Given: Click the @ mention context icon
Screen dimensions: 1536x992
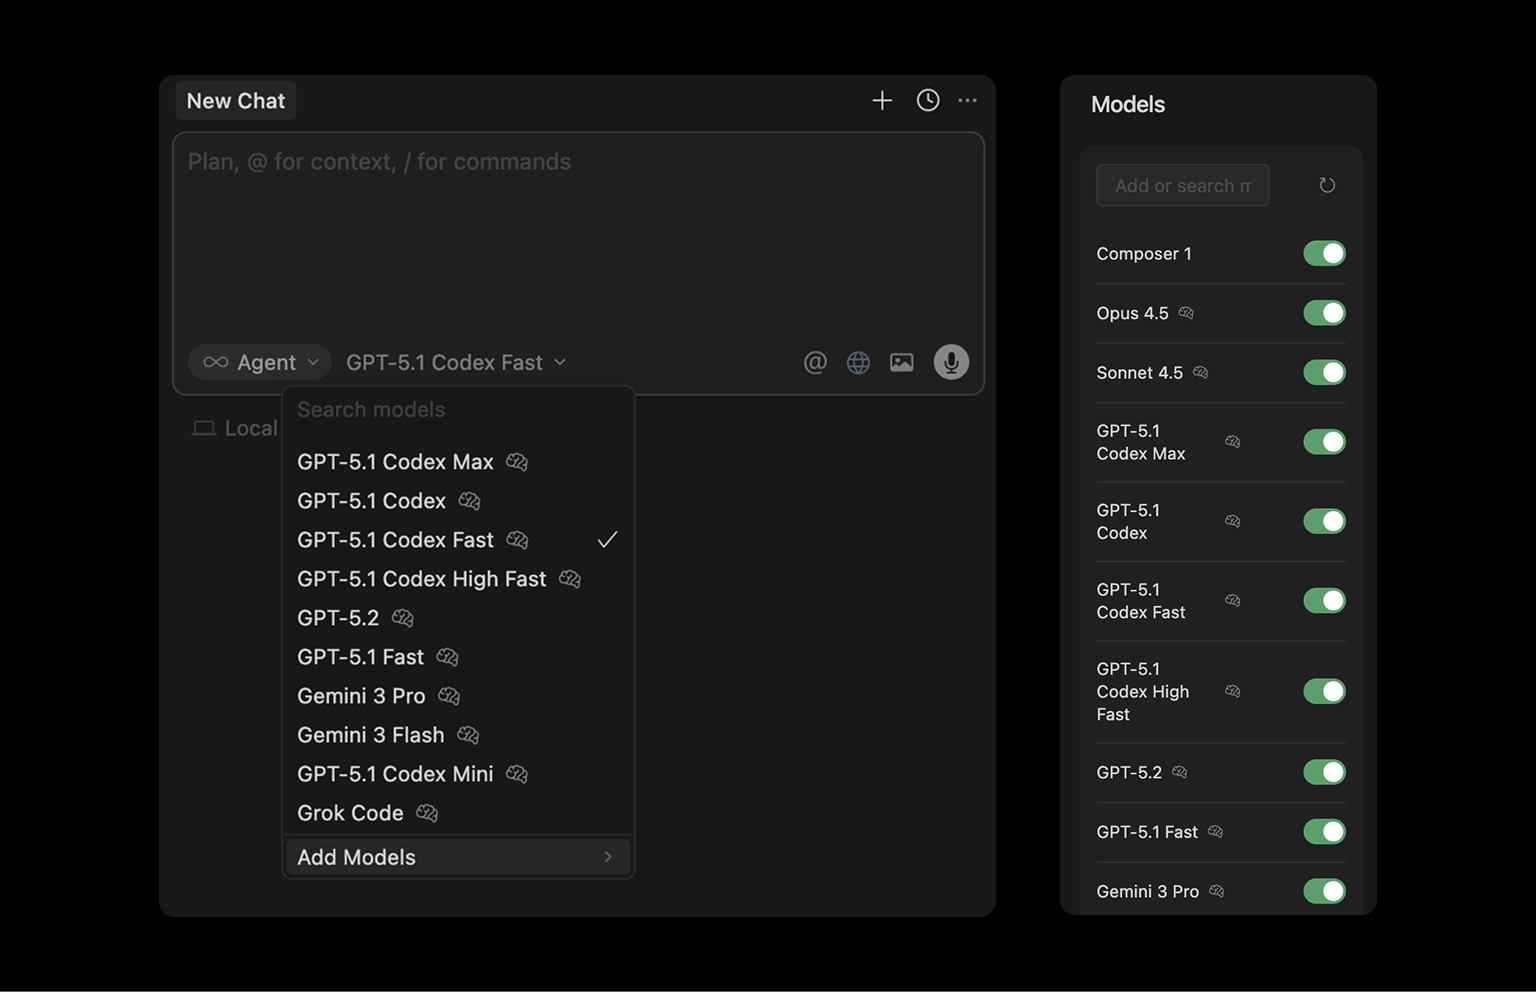Looking at the screenshot, I should [815, 362].
